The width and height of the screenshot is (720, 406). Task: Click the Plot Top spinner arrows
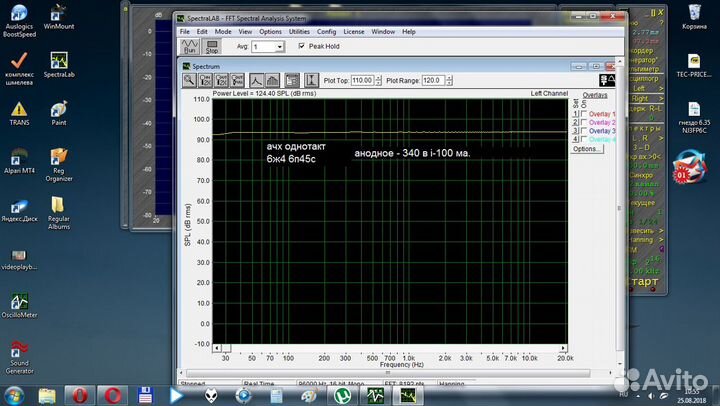(x=378, y=80)
